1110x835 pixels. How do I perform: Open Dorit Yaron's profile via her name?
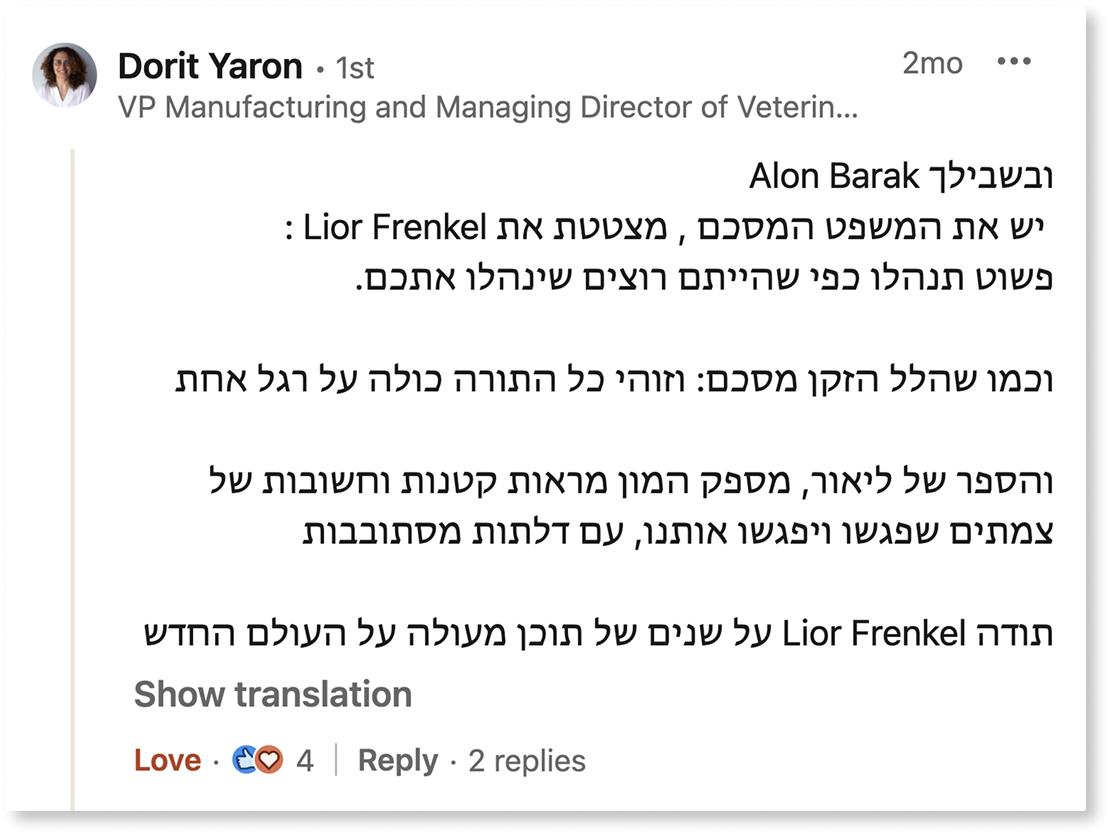point(210,65)
